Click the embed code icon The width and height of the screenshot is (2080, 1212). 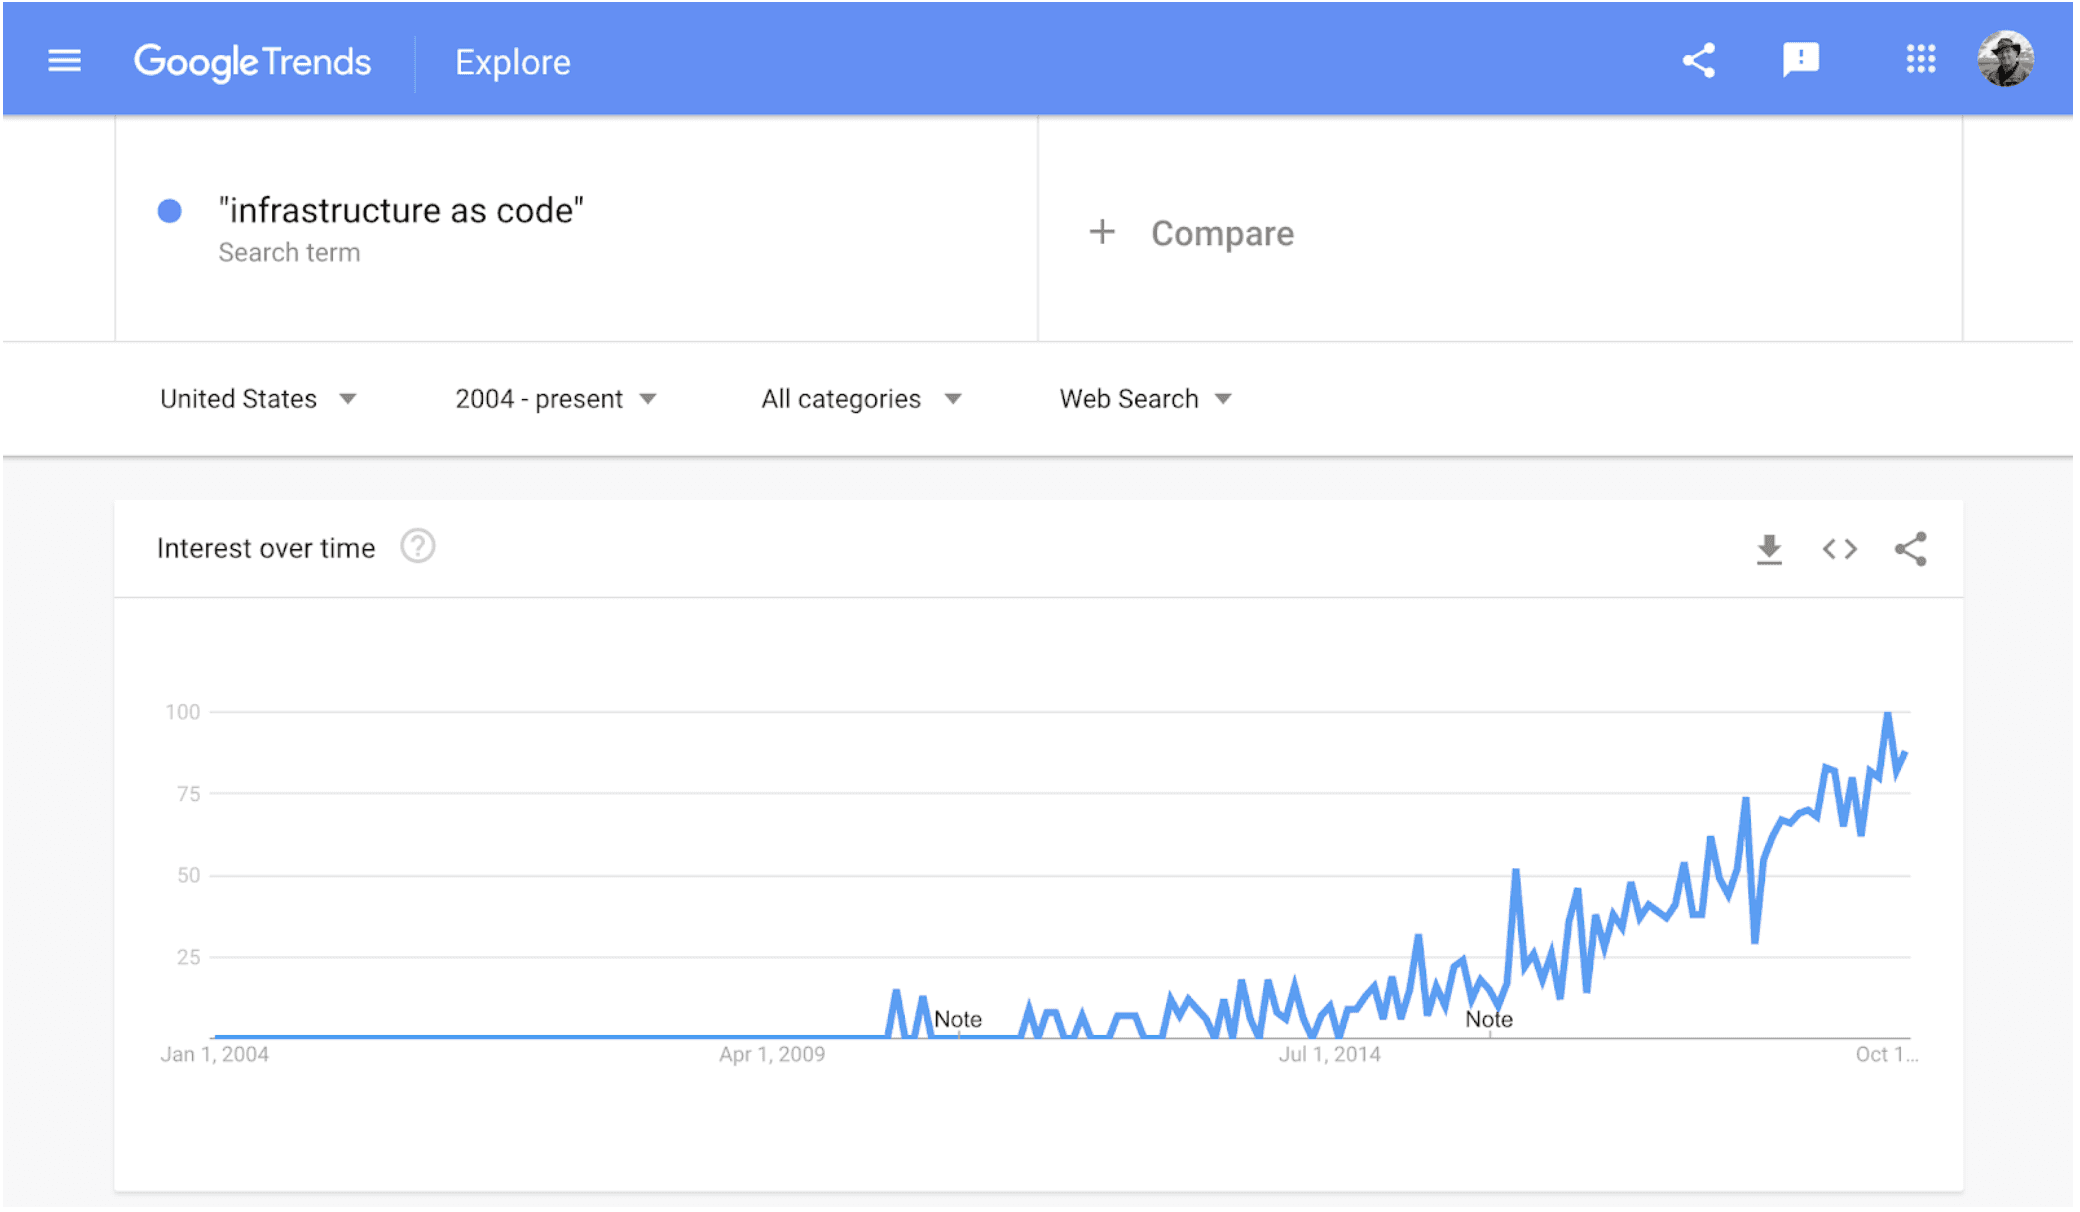click(1839, 549)
